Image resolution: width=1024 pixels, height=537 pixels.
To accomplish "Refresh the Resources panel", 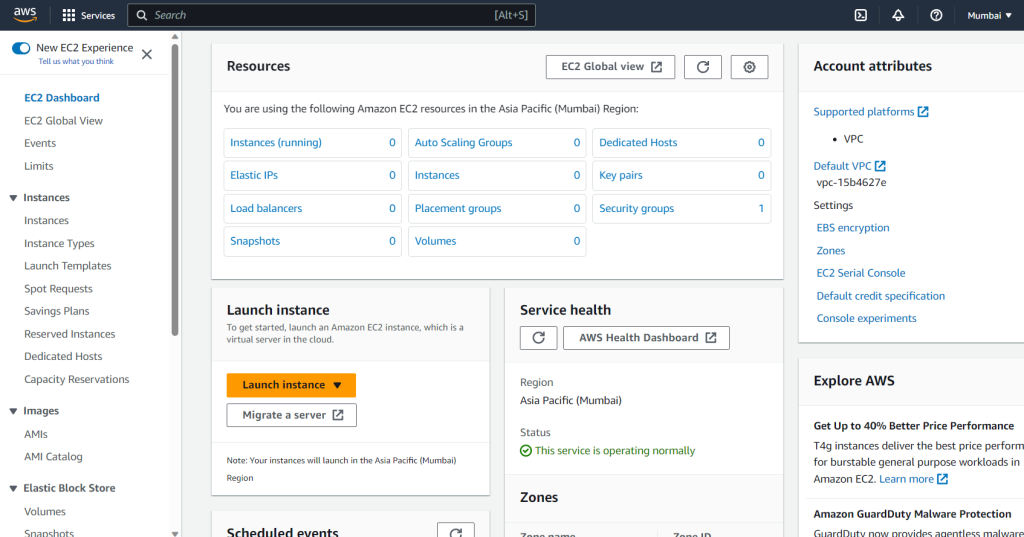I will pos(703,67).
